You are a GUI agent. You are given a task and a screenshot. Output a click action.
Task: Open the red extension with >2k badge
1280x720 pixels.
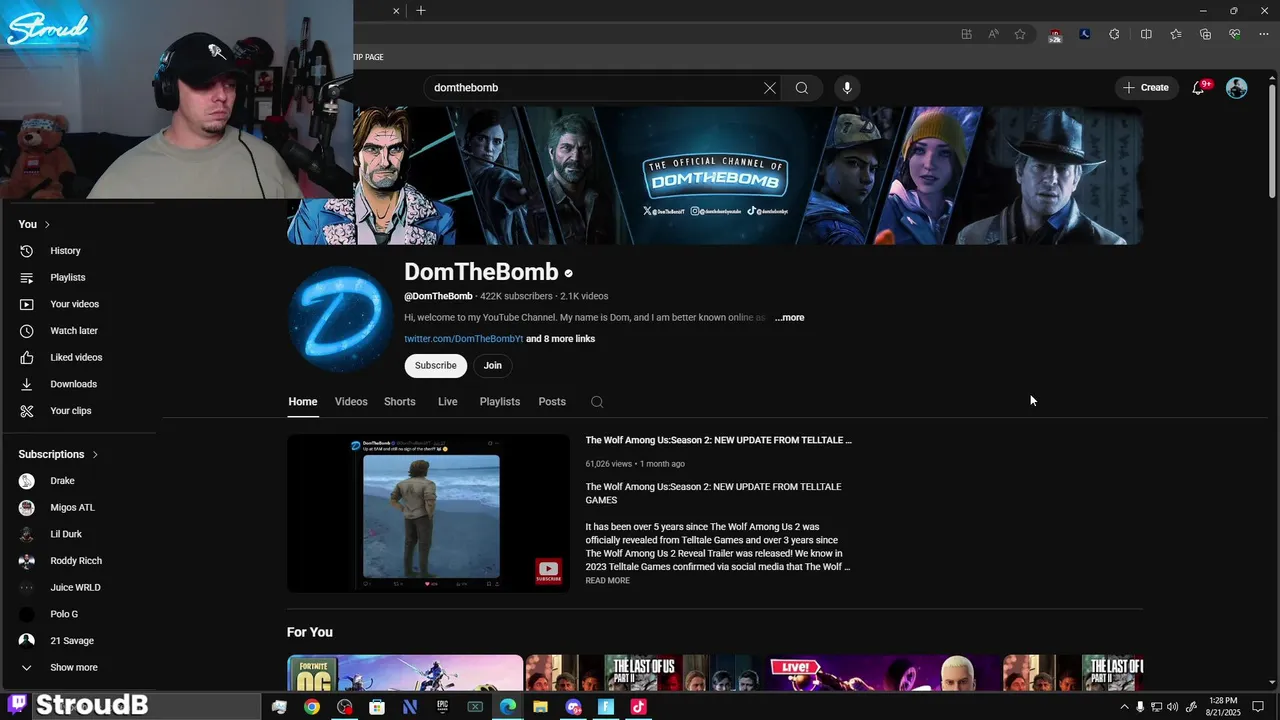point(1055,35)
